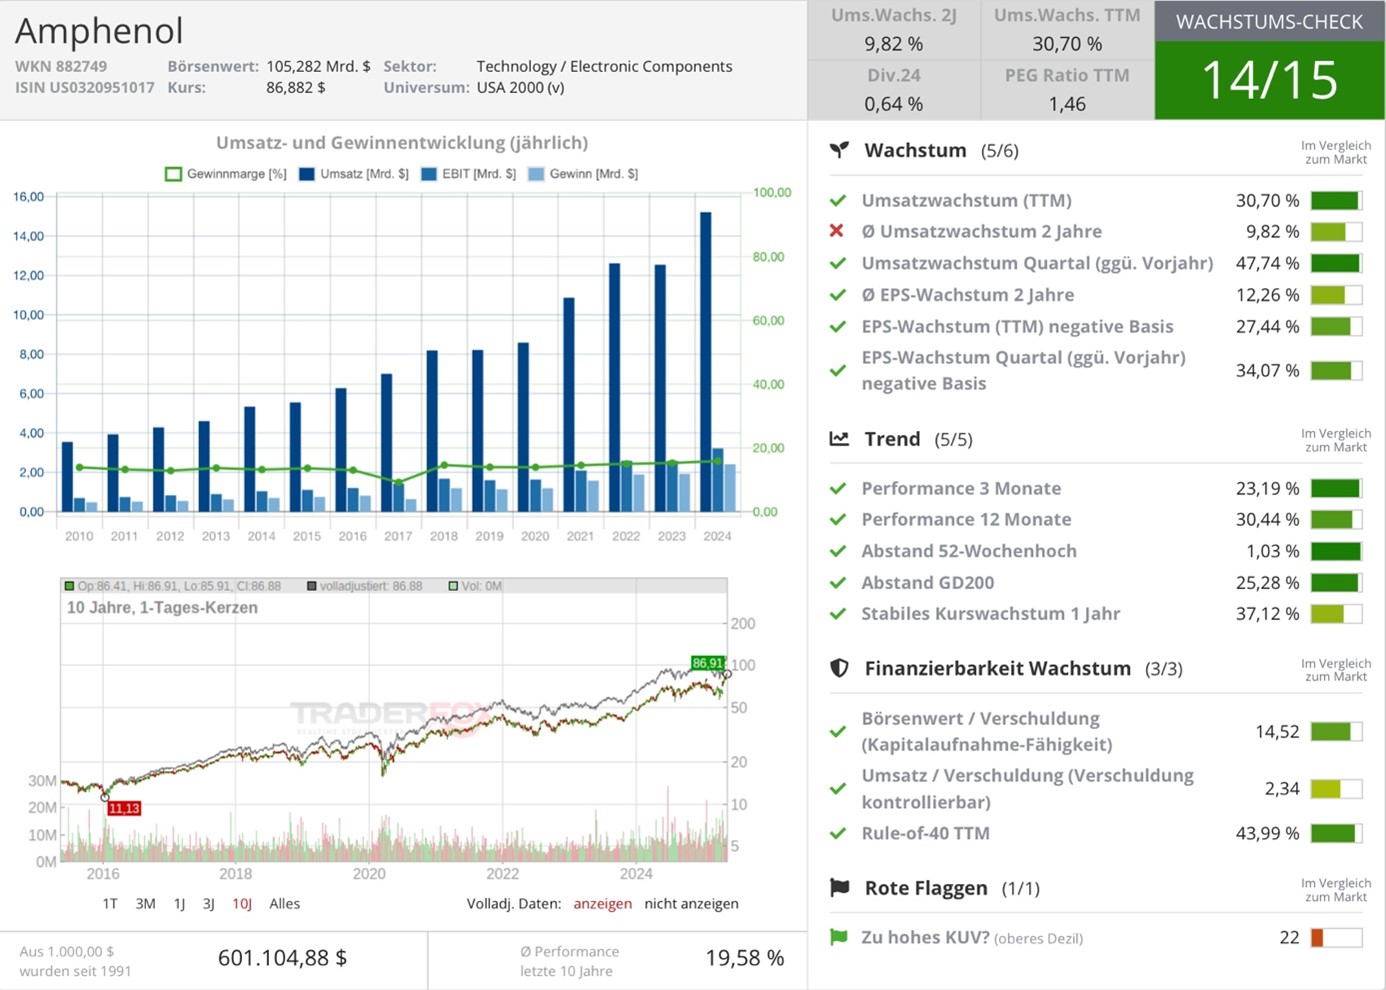Click the Ums.Wachs. TTM 30,70 % tile
Image resolution: width=1386 pixels, height=990 pixels.
tap(1067, 30)
